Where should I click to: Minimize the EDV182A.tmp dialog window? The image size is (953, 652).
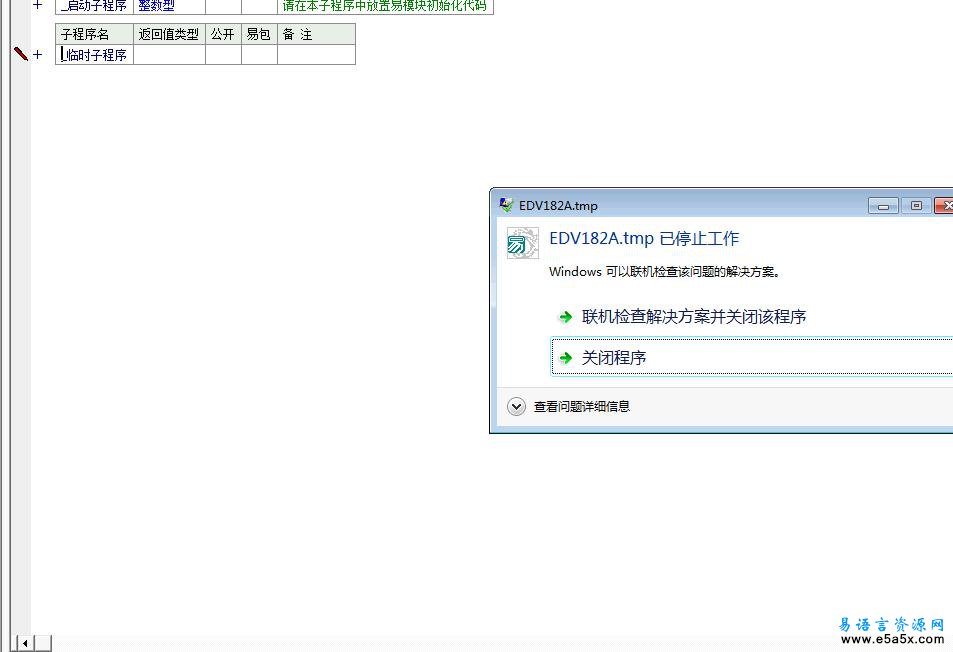click(x=883, y=206)
